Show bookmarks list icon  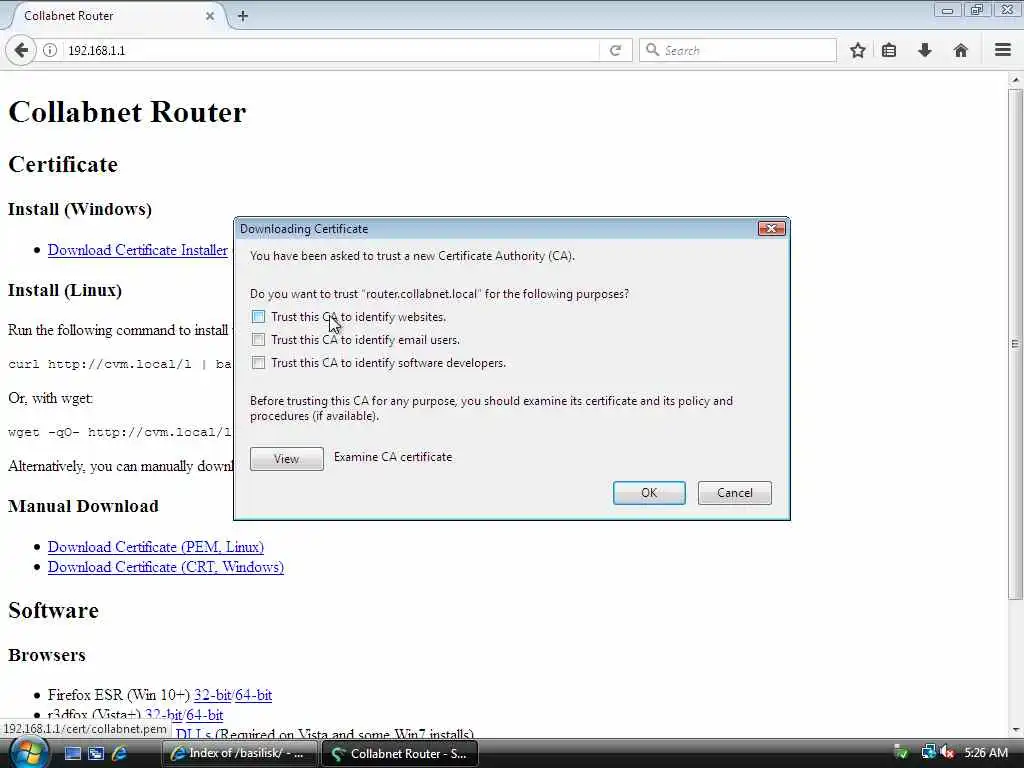(x=889, y=50)
